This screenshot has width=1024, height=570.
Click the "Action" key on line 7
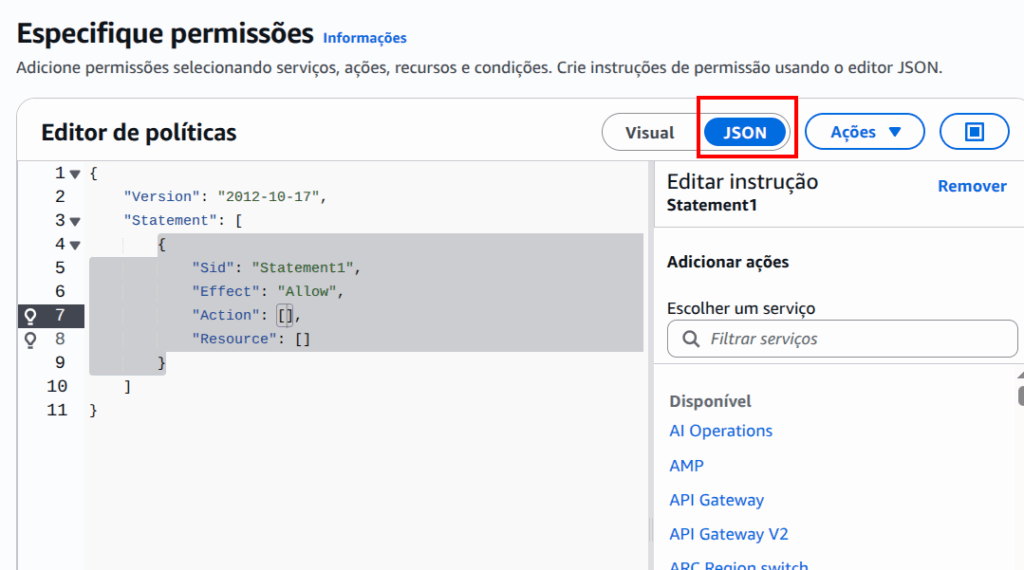(226, 315)
